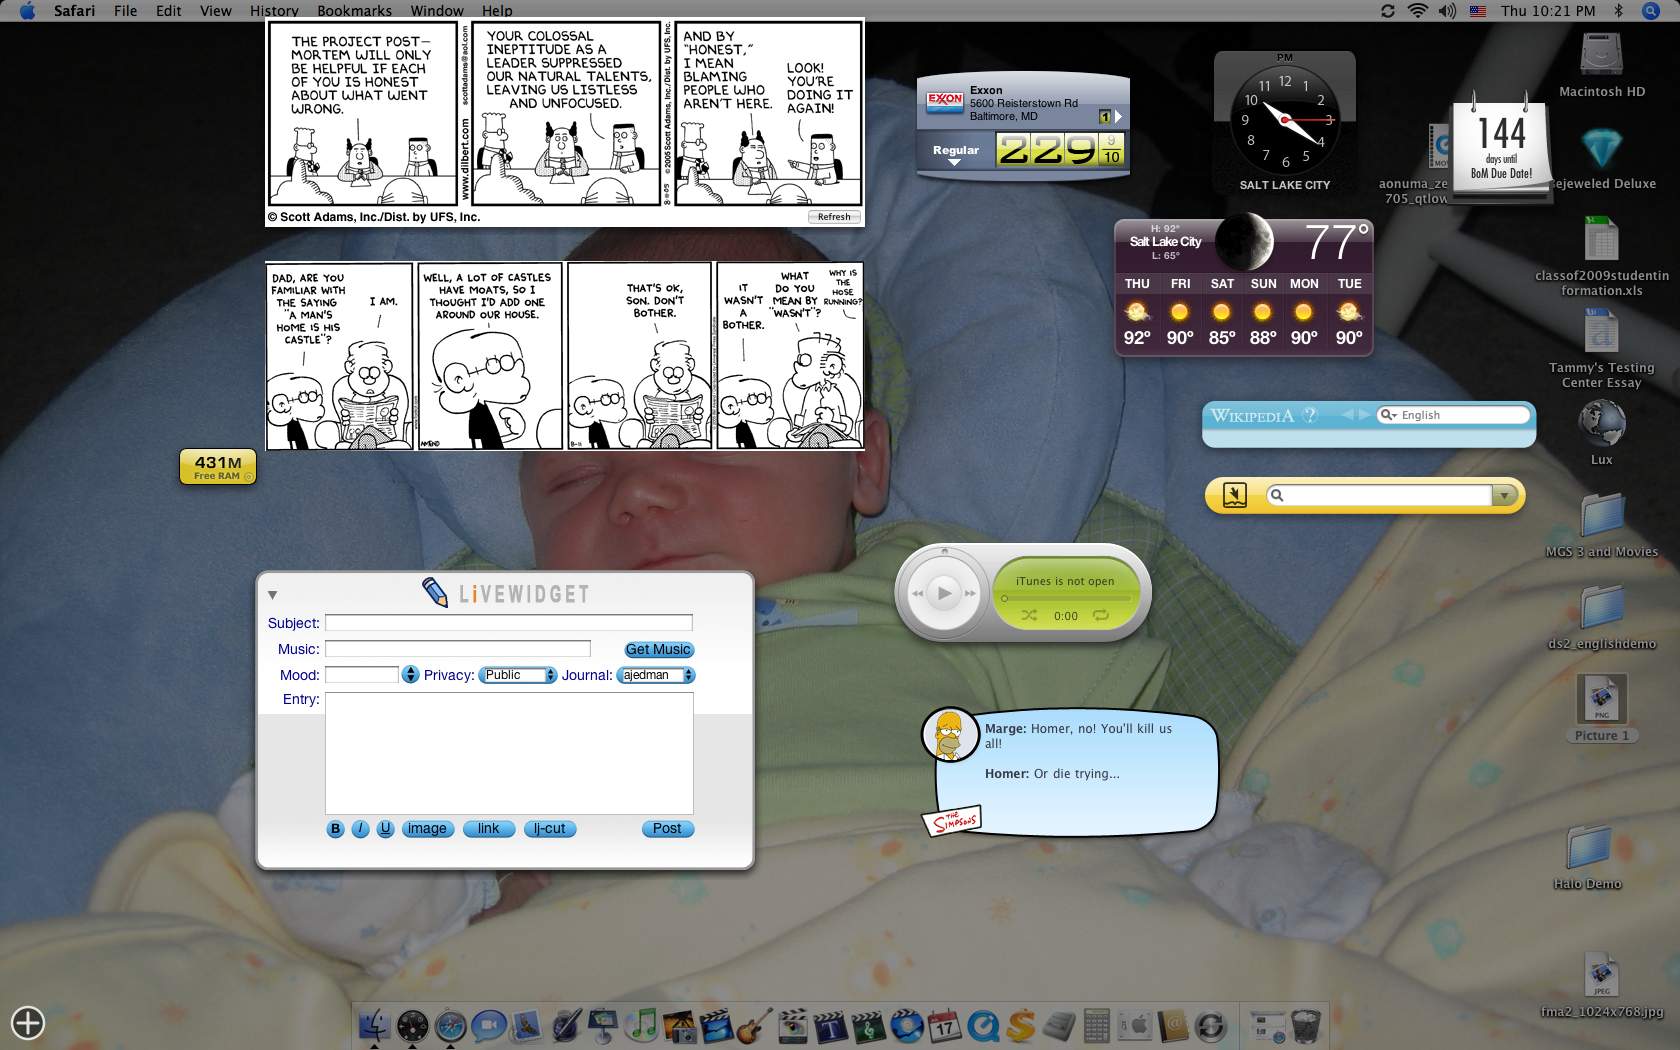
Task: Click Get Music button in LiveWidget
Action: 658,650
